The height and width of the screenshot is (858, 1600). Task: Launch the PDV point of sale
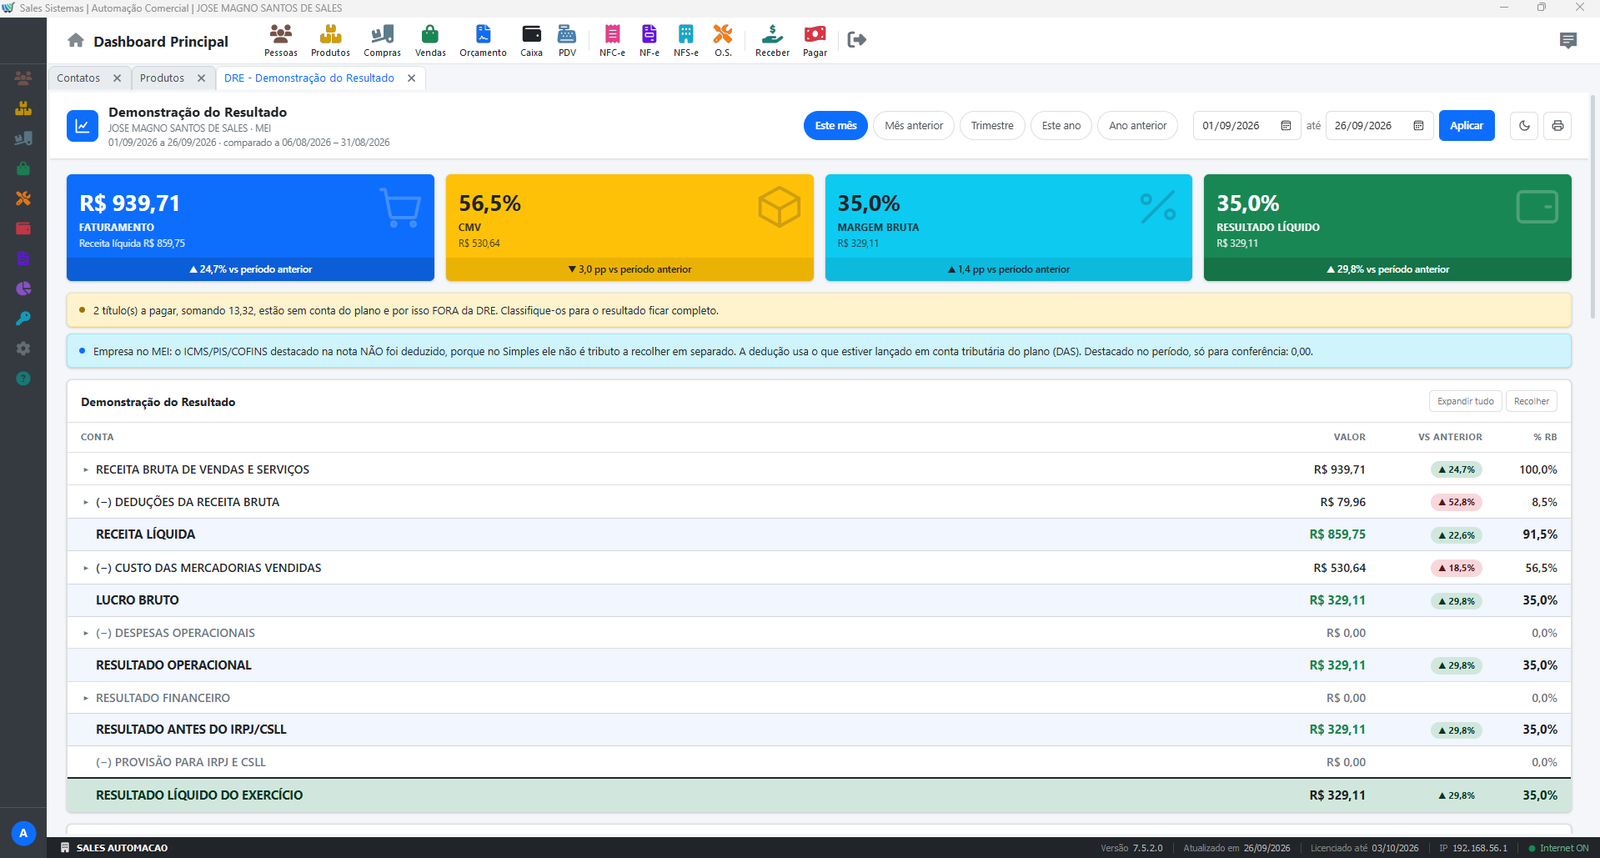click(x=567, y=40)
